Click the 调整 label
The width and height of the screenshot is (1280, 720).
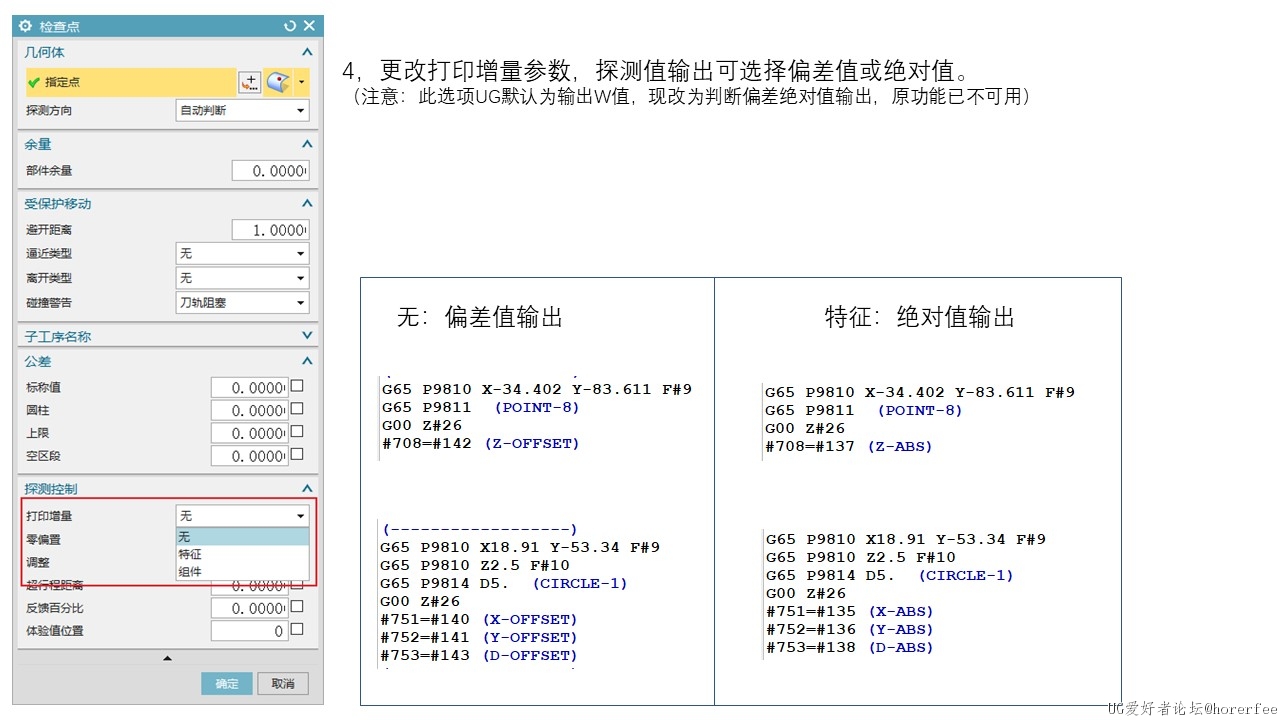tap(38, 562)
